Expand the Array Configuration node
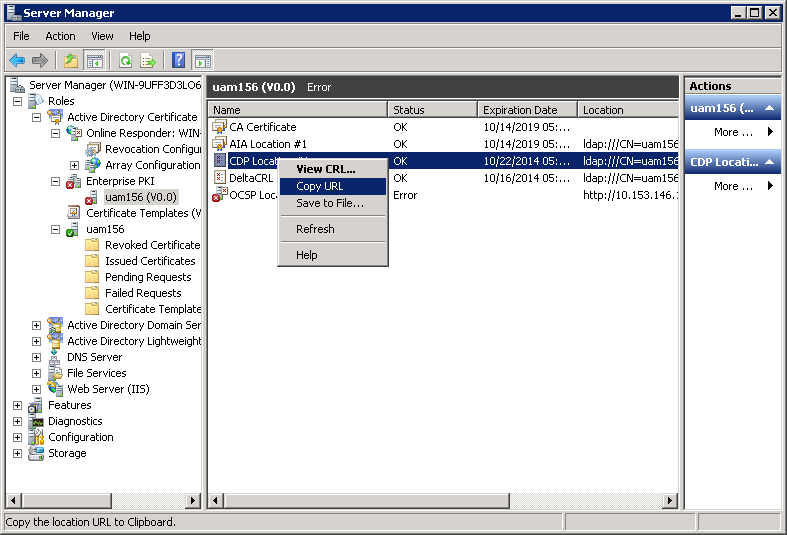787x535 pixels. pyautogui.click(x=74, y=166)
